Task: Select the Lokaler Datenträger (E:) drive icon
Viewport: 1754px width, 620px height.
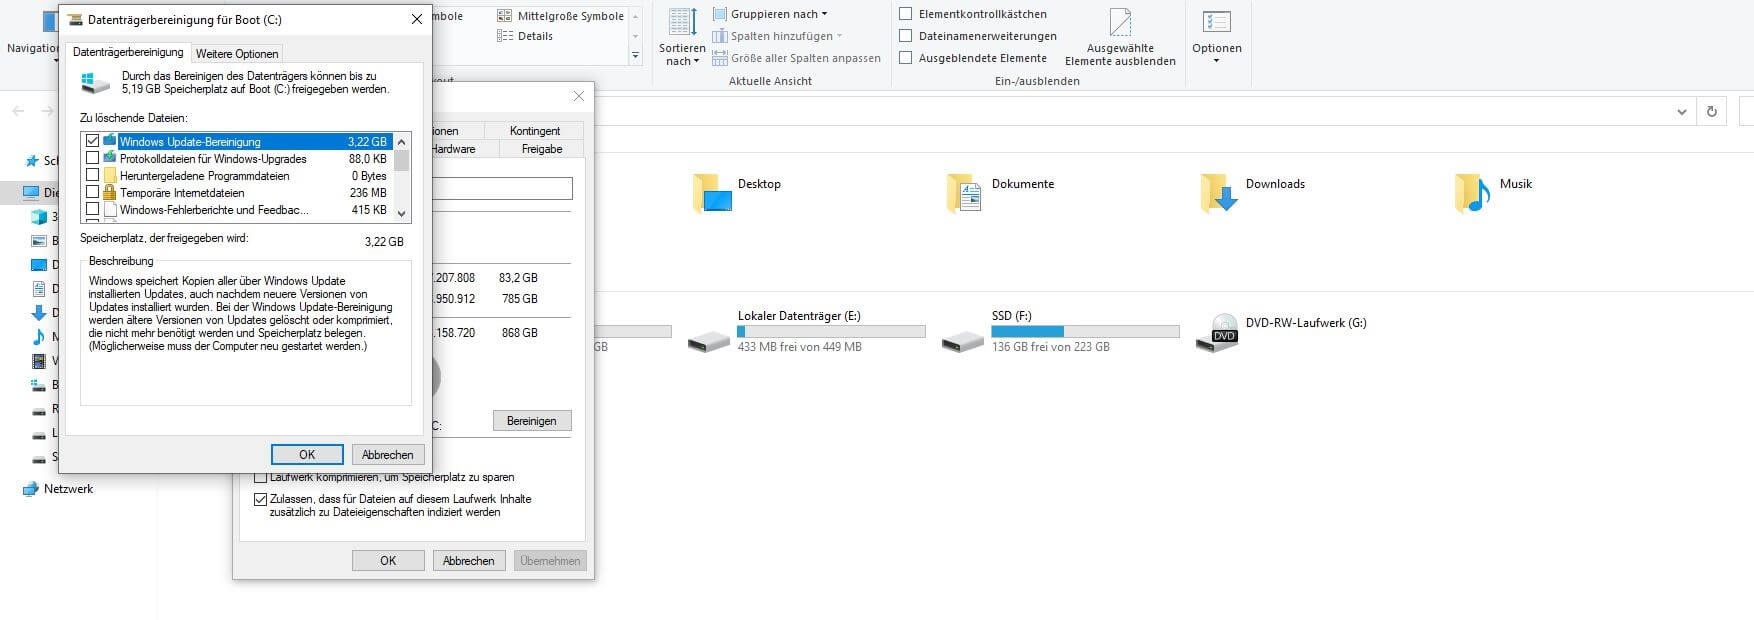Action: [709, 341]
